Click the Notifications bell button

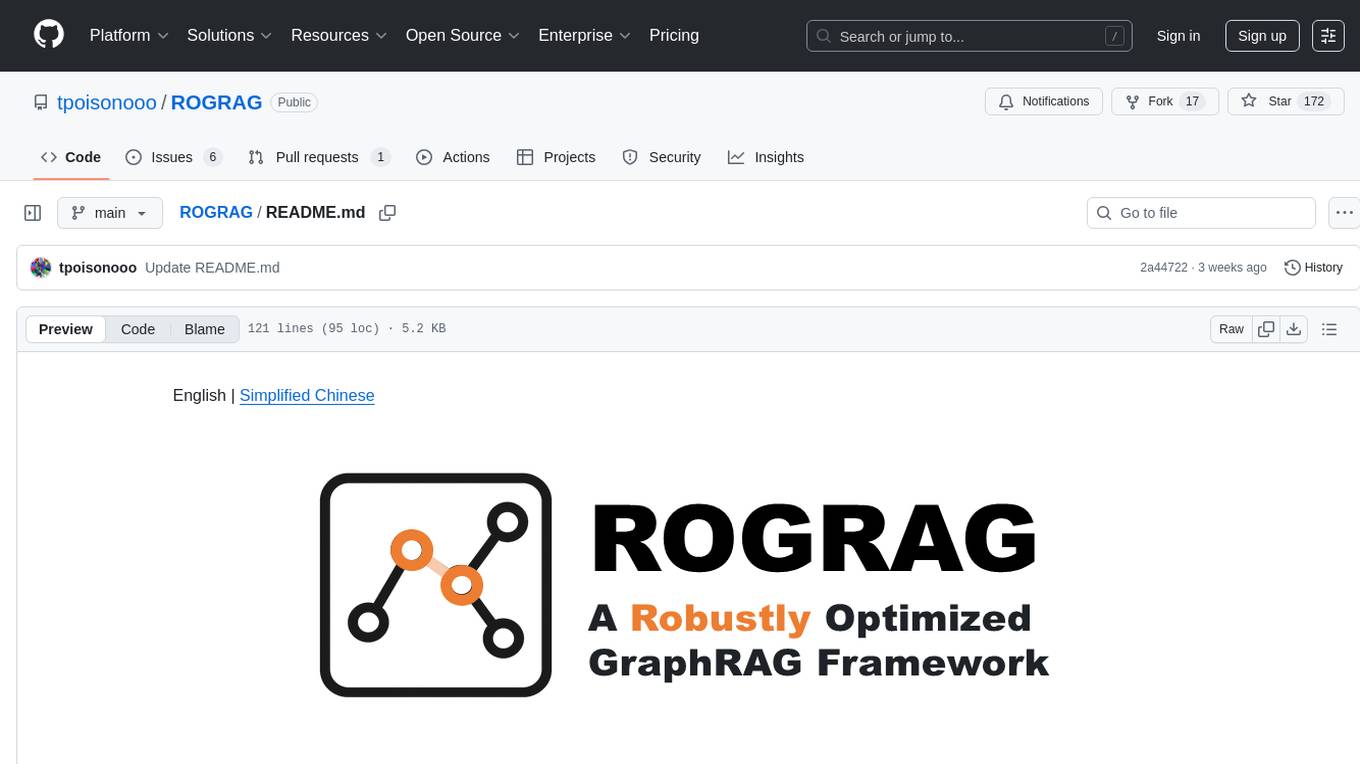tap(1044, 102)
